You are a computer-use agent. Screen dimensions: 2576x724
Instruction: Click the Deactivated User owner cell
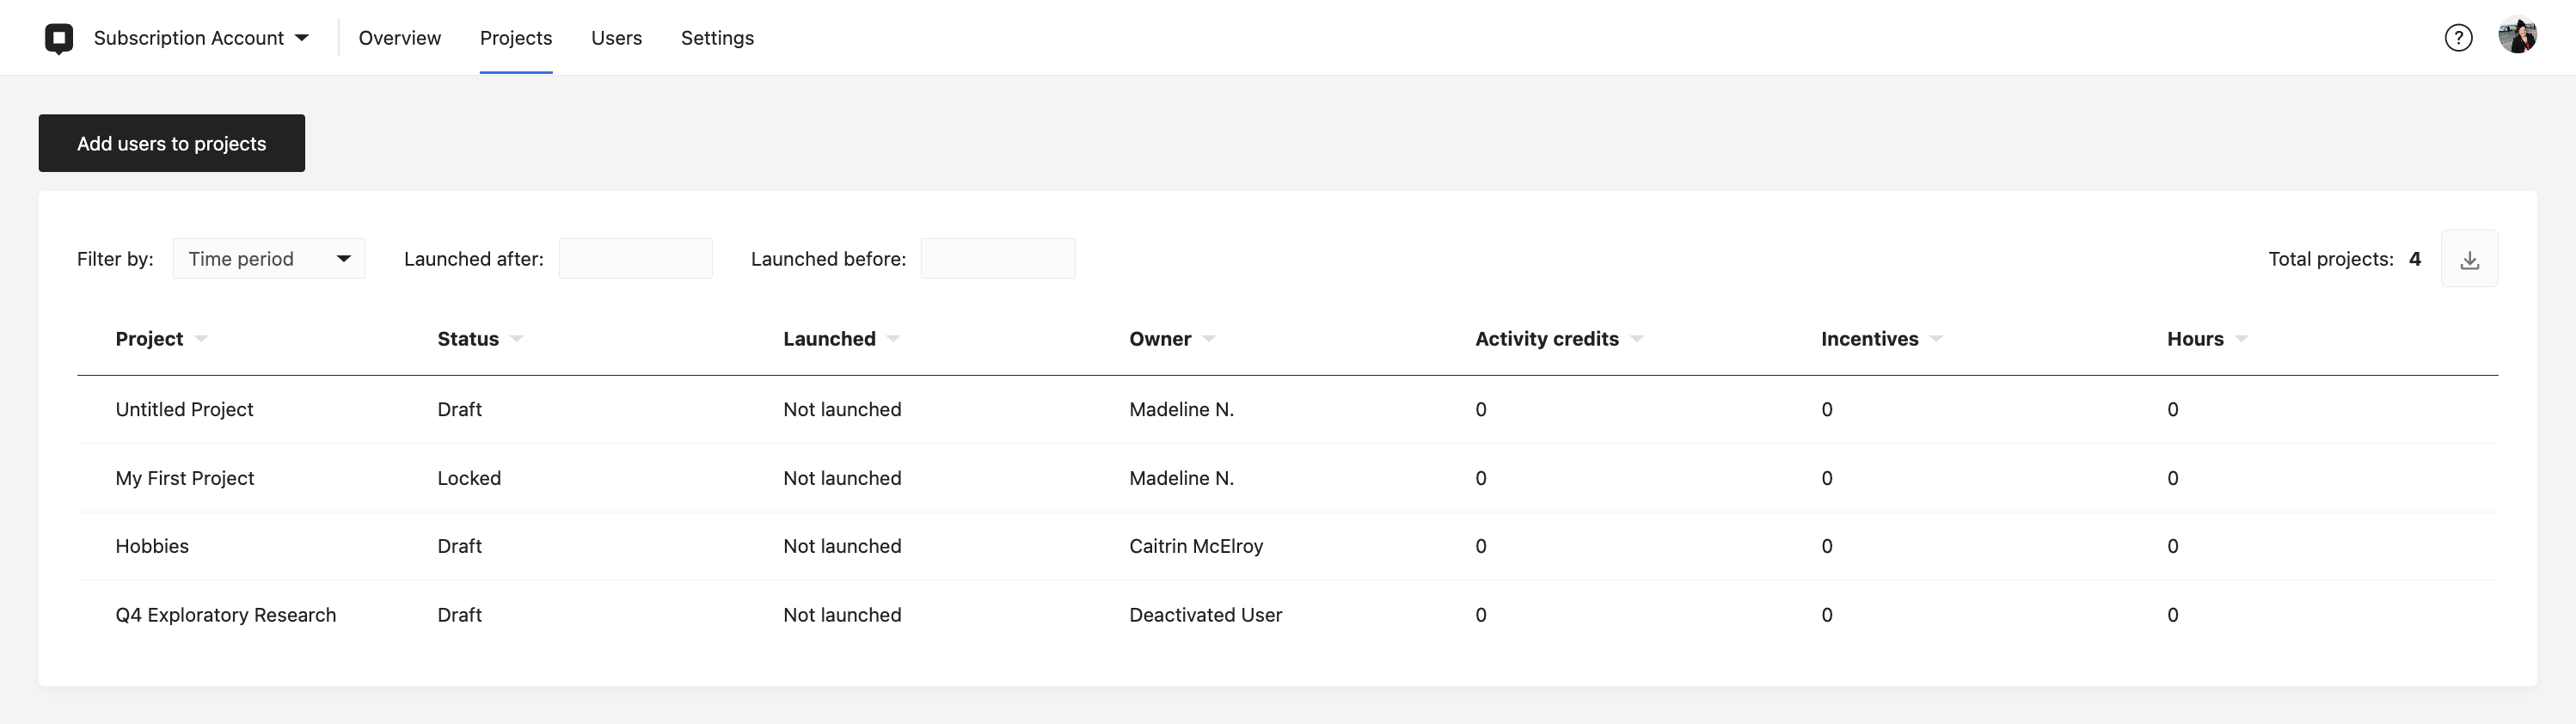pyautogui.click(x=1206, y=615)
